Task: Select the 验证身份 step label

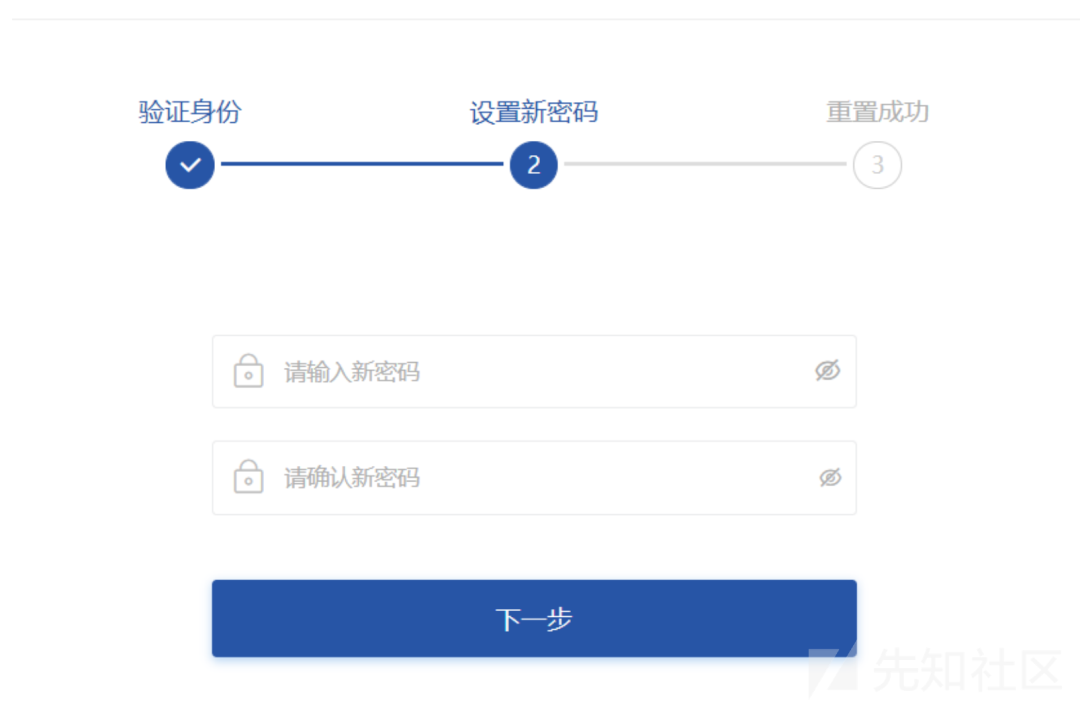Action: tap(190, 112)
